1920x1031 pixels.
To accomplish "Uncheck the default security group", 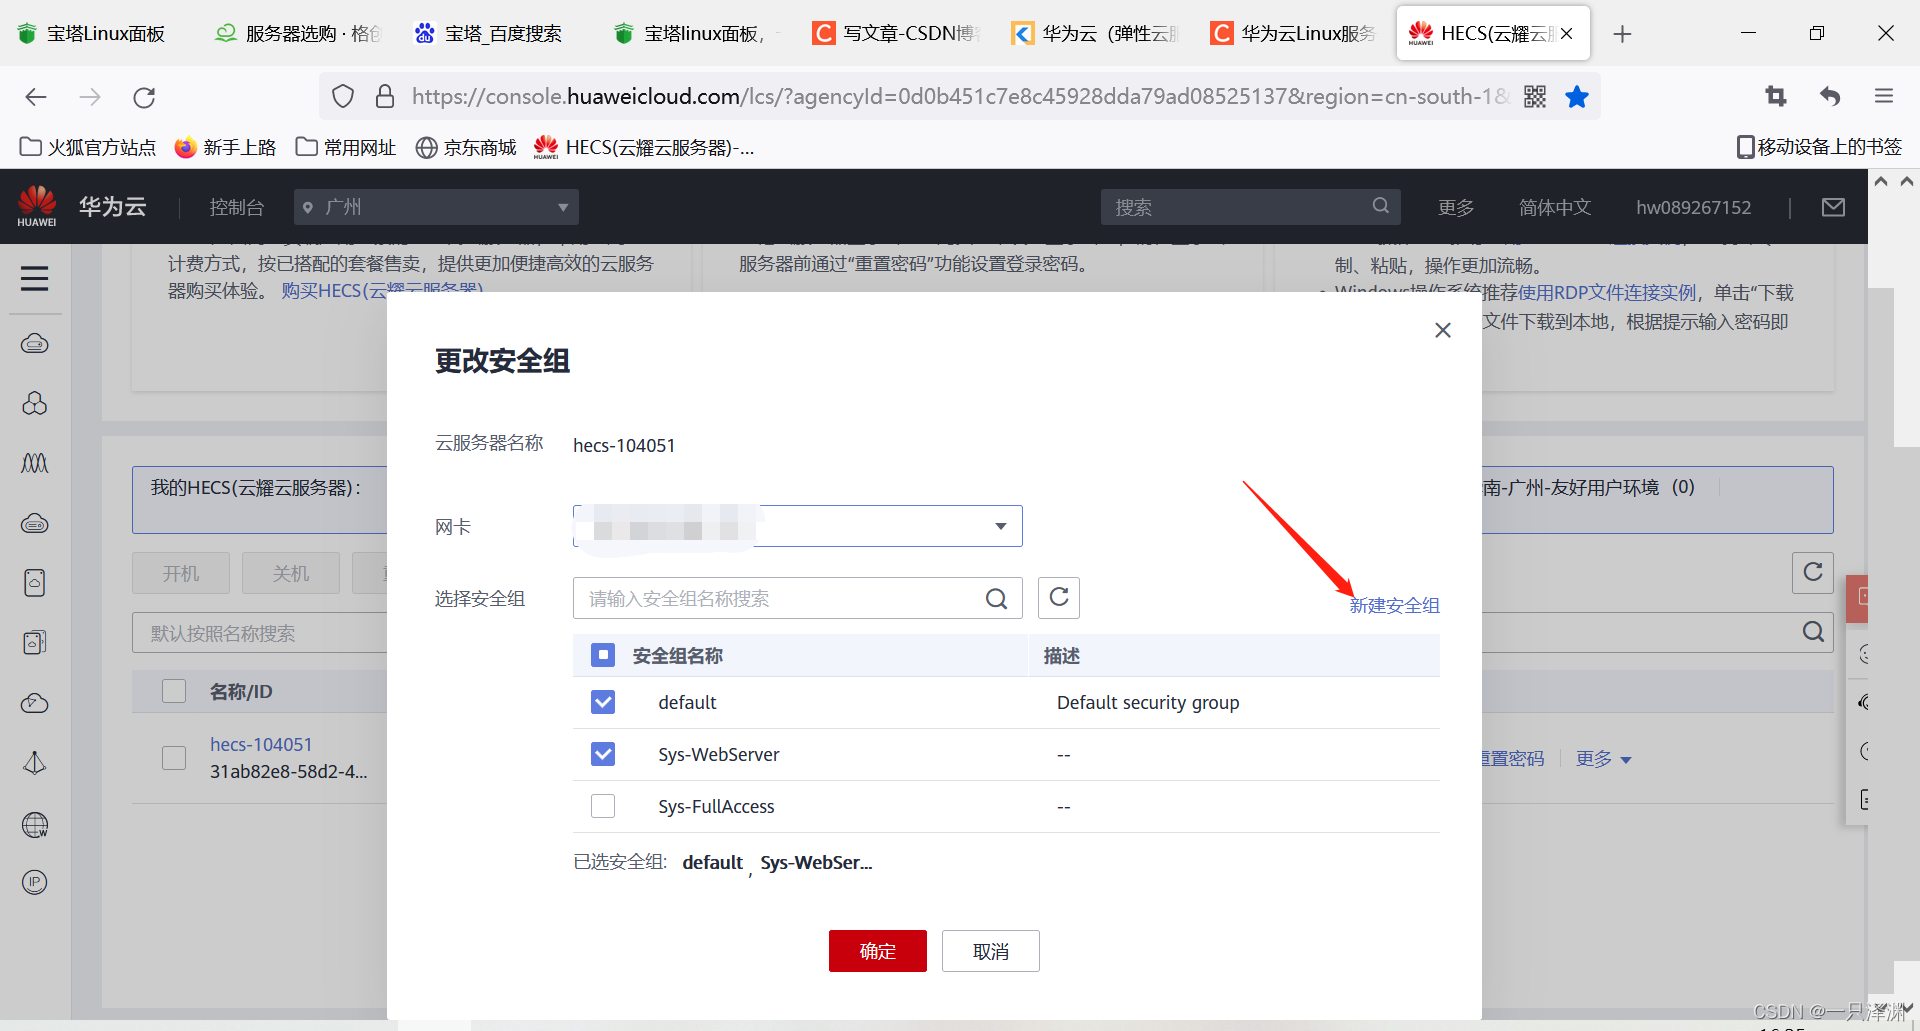I will [603, 702].
